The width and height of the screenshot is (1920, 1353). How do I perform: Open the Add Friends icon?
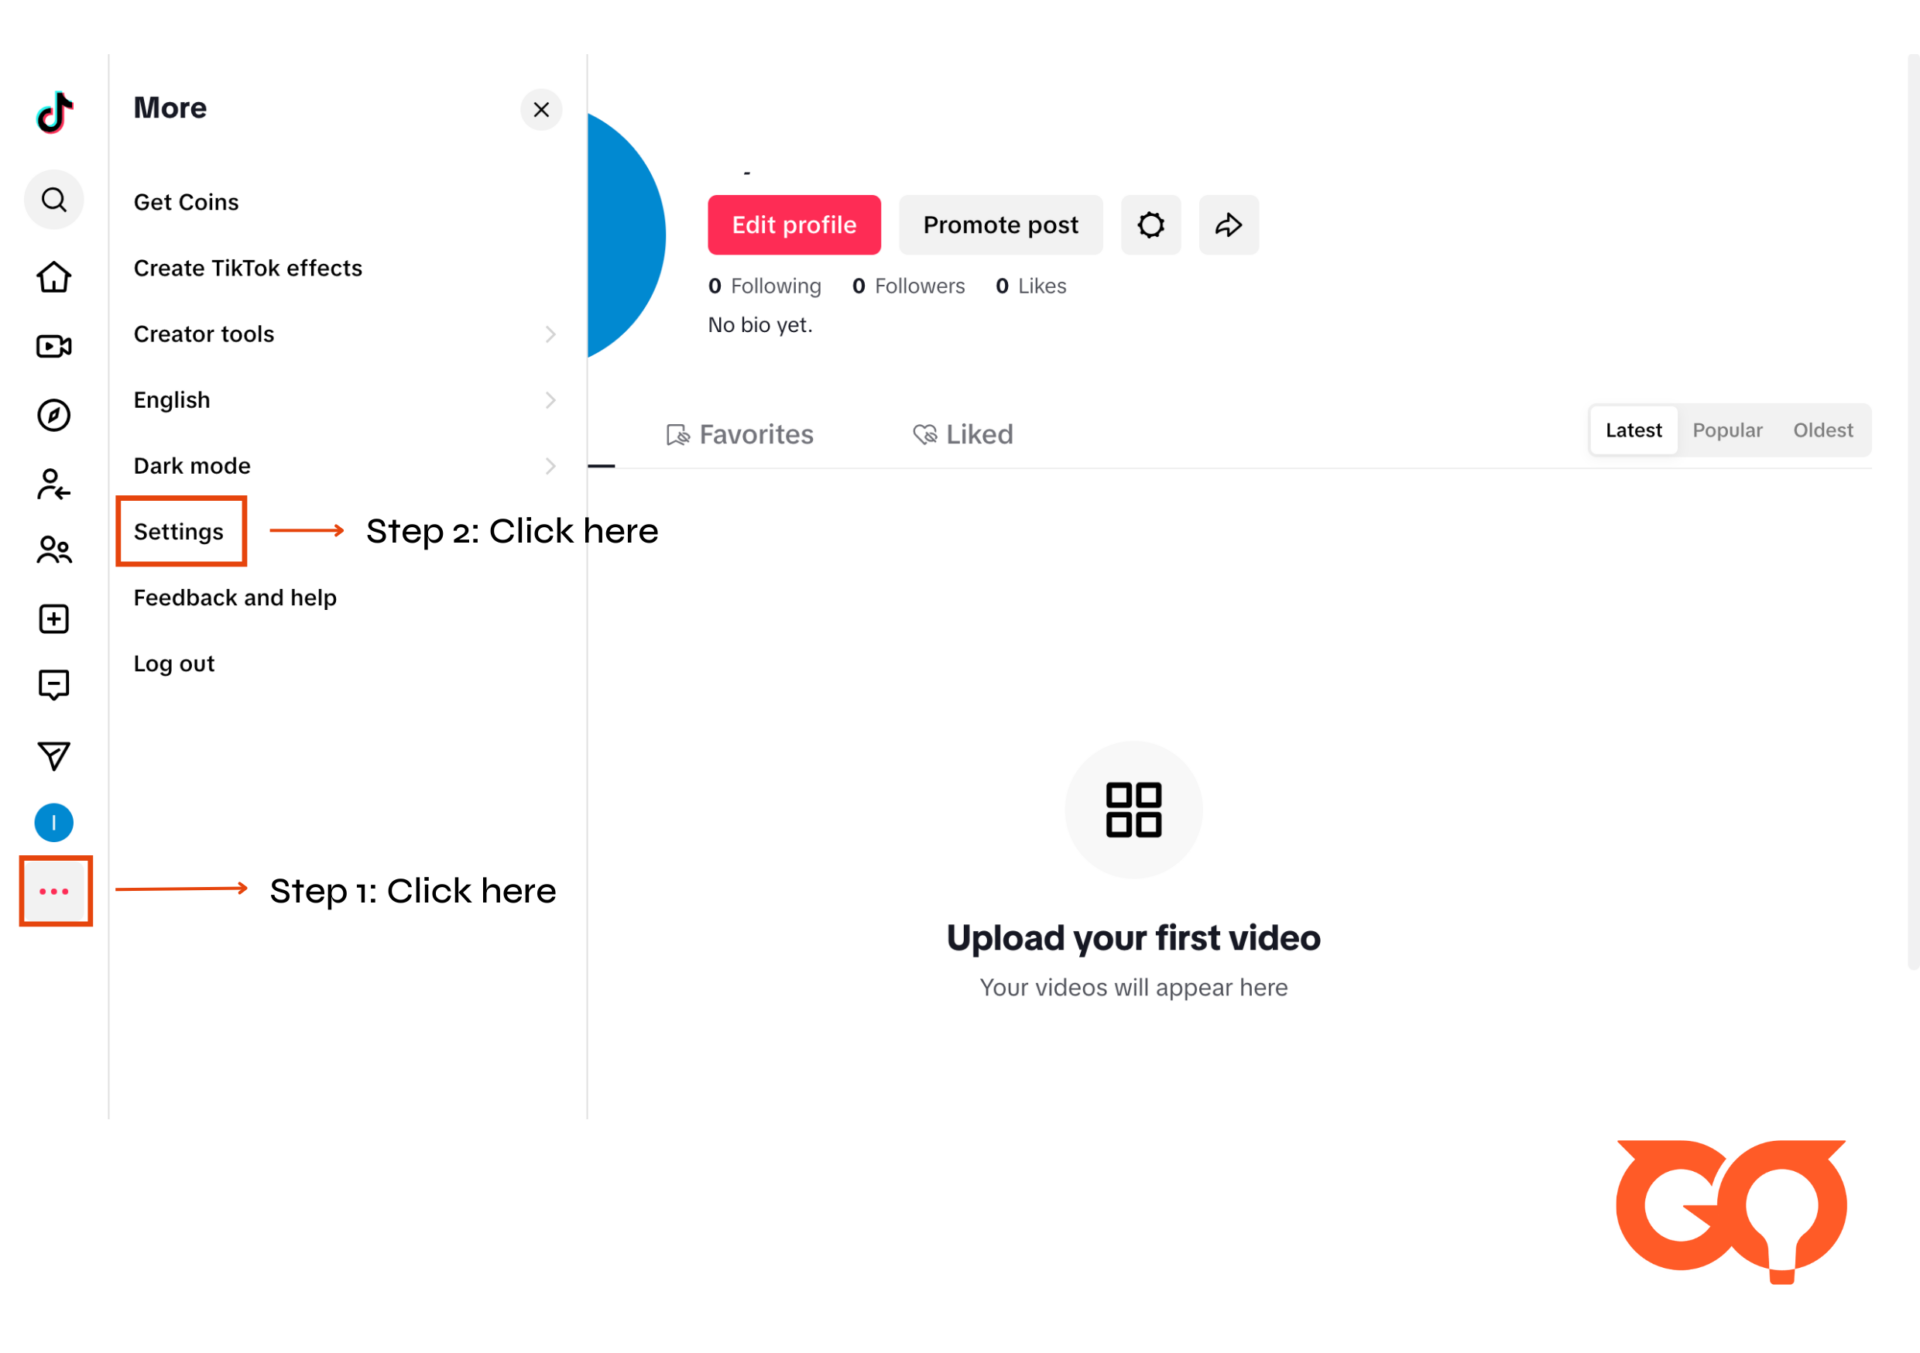tap(54, 485)
